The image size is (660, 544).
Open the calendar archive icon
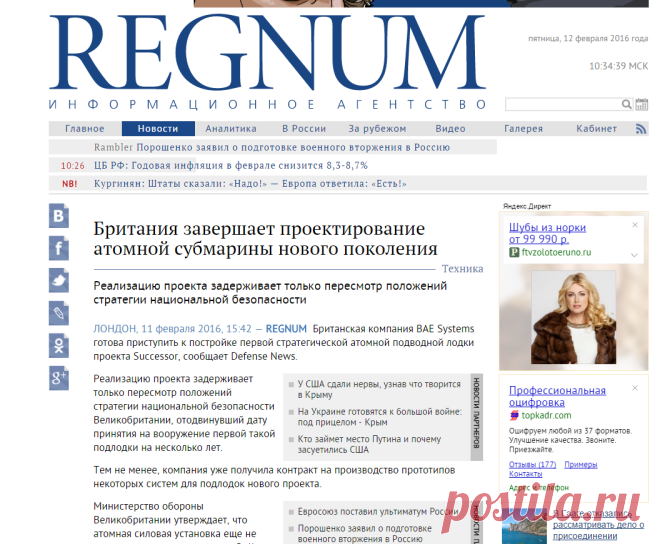coord(641,104)
